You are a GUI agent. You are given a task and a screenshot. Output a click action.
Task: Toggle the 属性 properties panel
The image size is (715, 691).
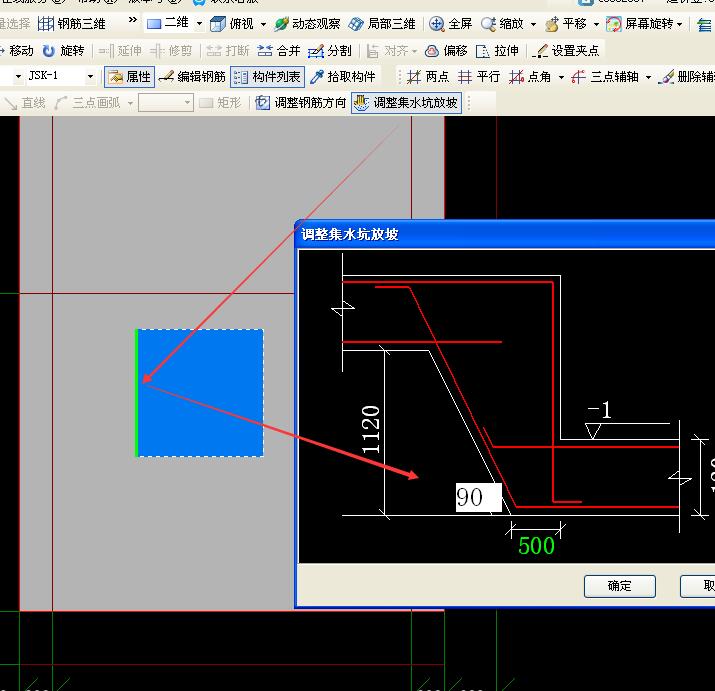130,77
